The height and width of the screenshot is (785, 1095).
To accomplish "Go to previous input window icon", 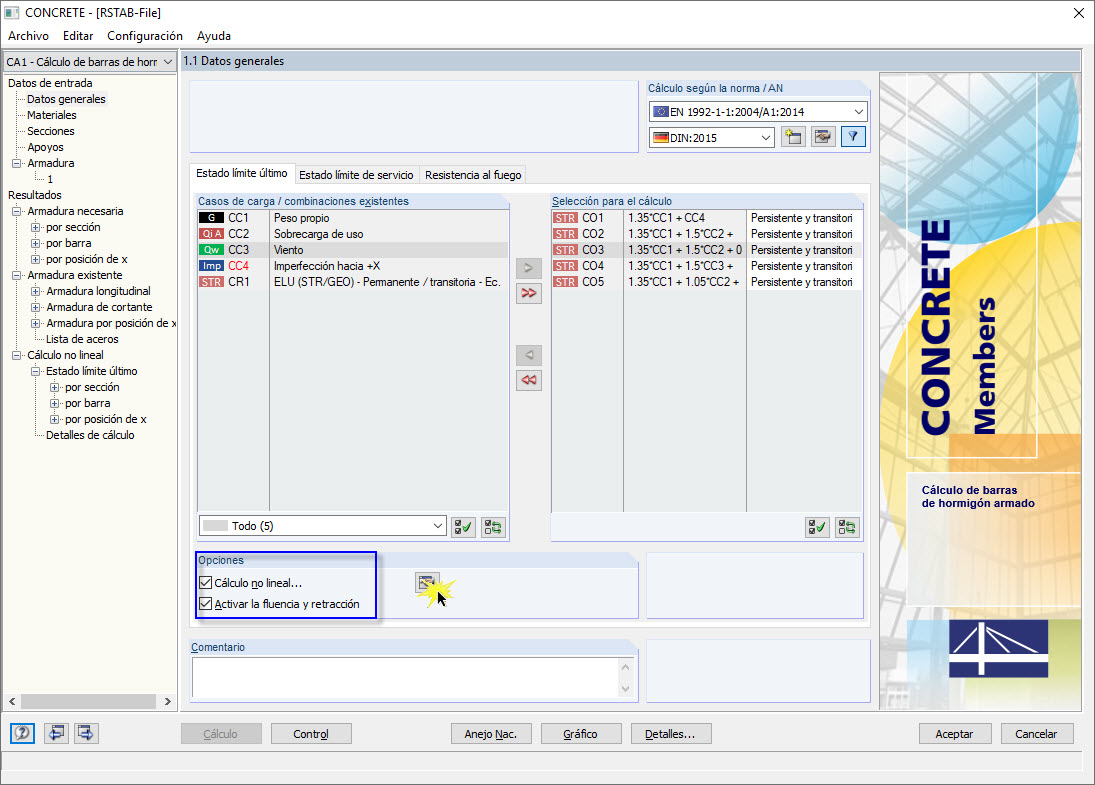I will point(56,733).
